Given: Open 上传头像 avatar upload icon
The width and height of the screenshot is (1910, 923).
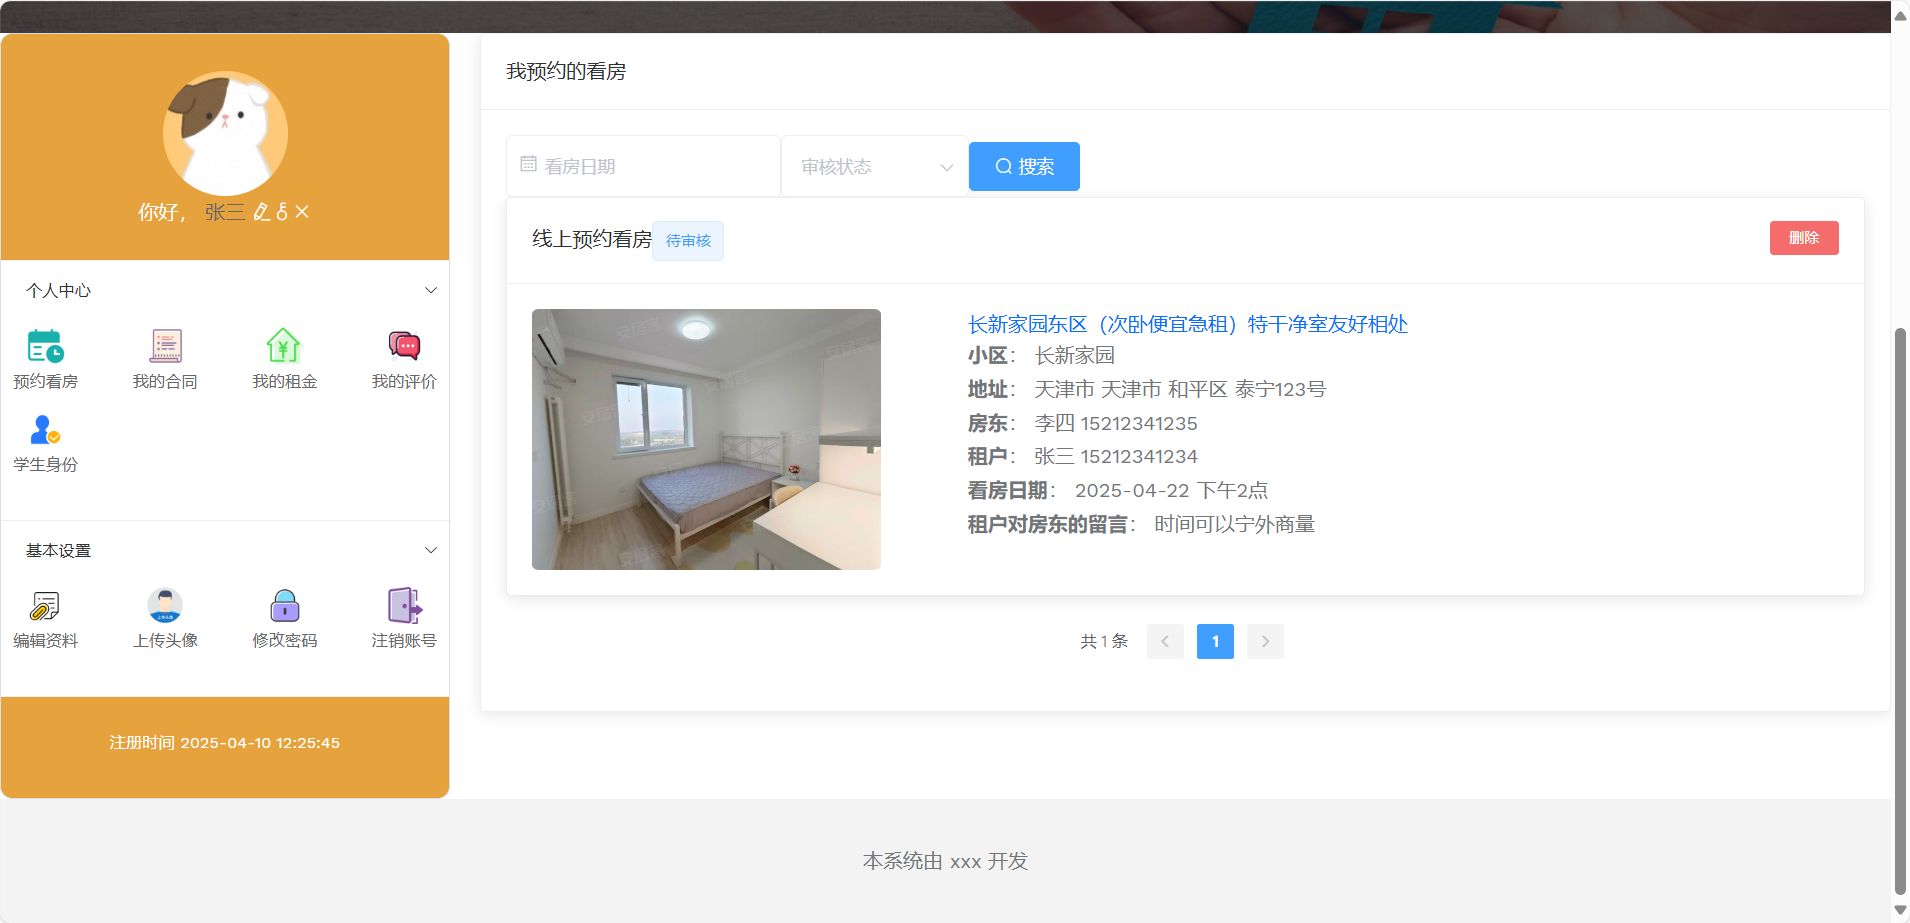Looking at the screenshot, I should [x=165, y=605].
